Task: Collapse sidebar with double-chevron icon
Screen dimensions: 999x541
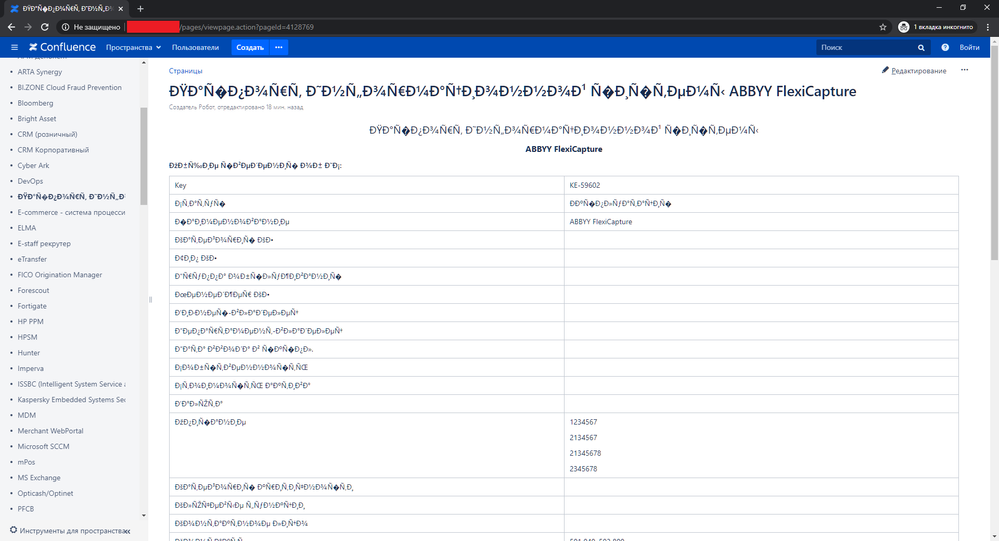Action: coord(127,531)
